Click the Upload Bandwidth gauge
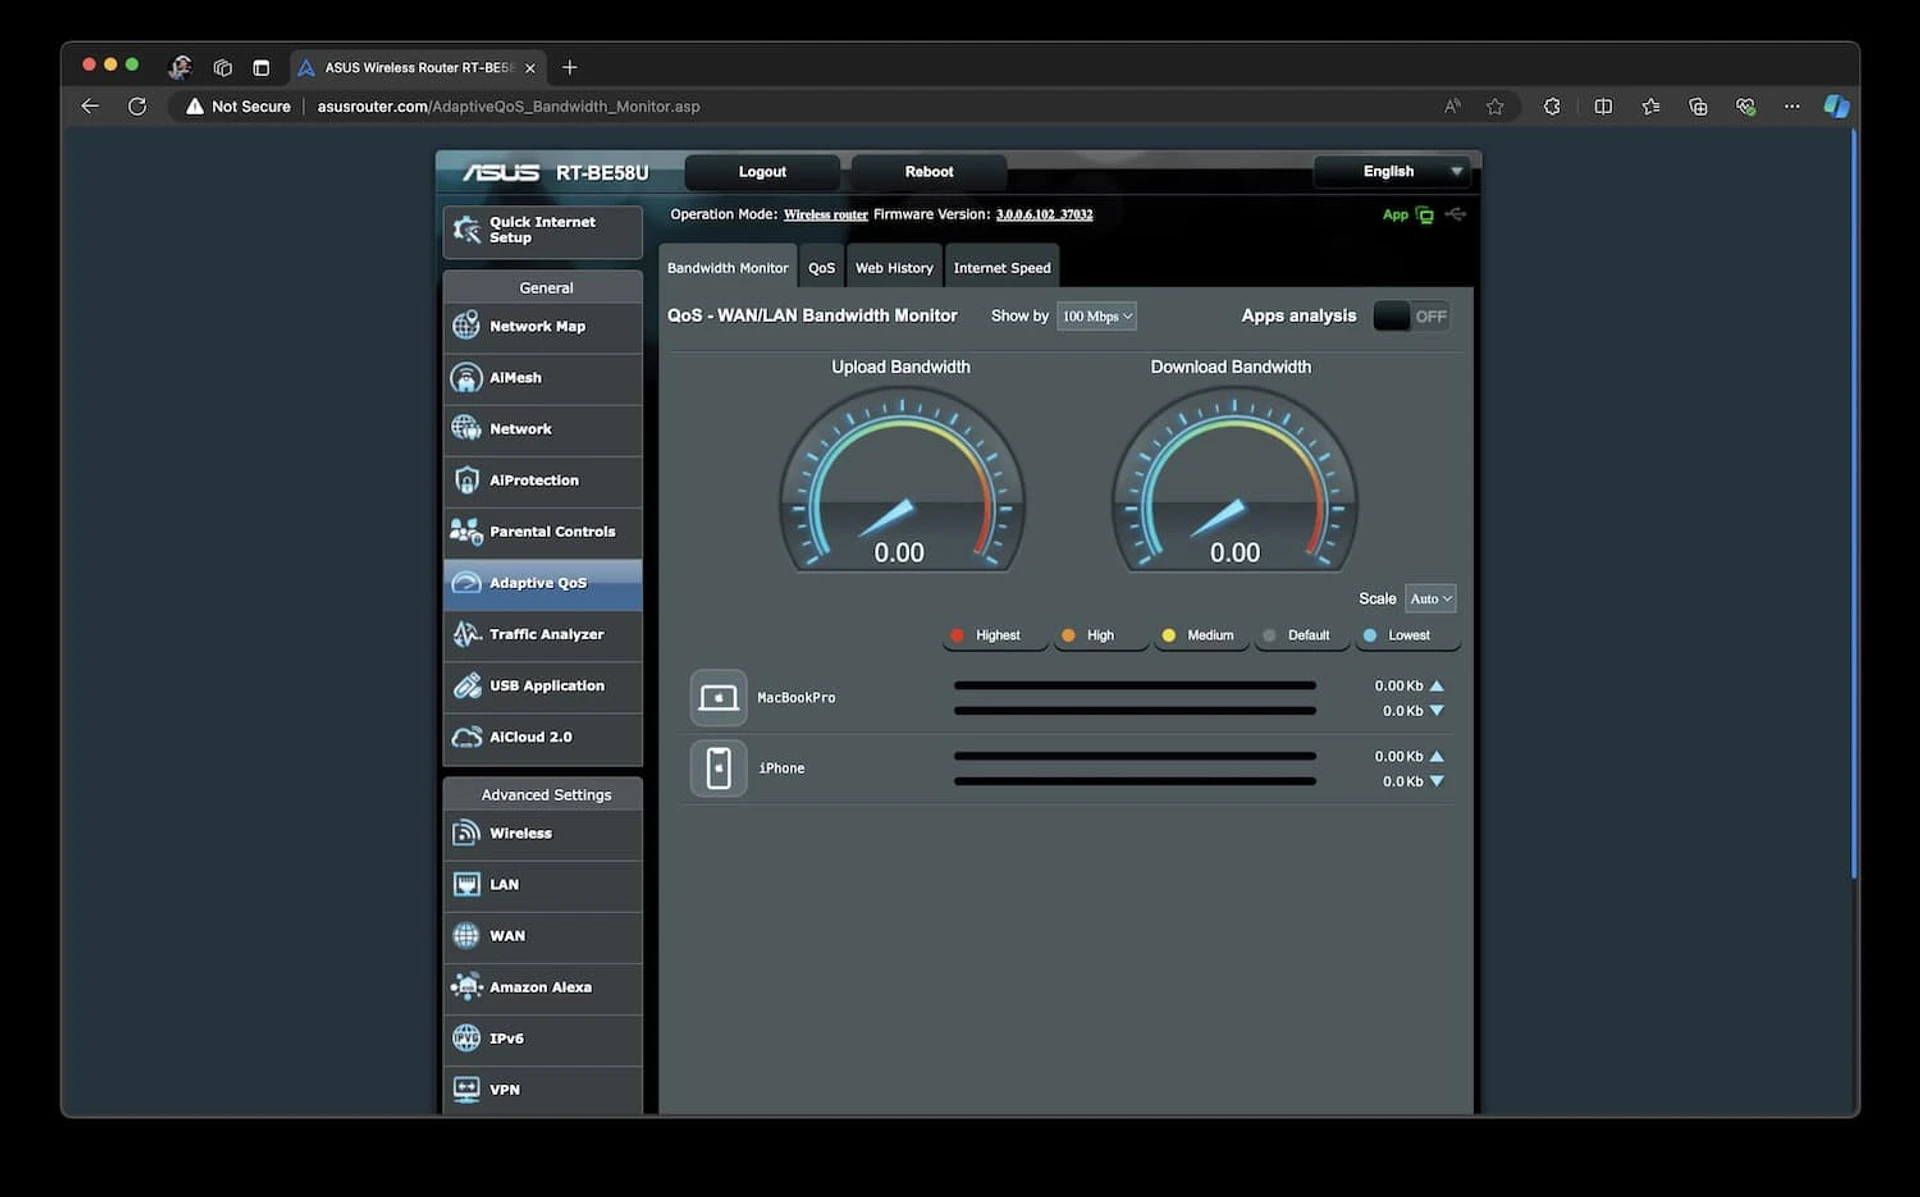 click(901, 480)
